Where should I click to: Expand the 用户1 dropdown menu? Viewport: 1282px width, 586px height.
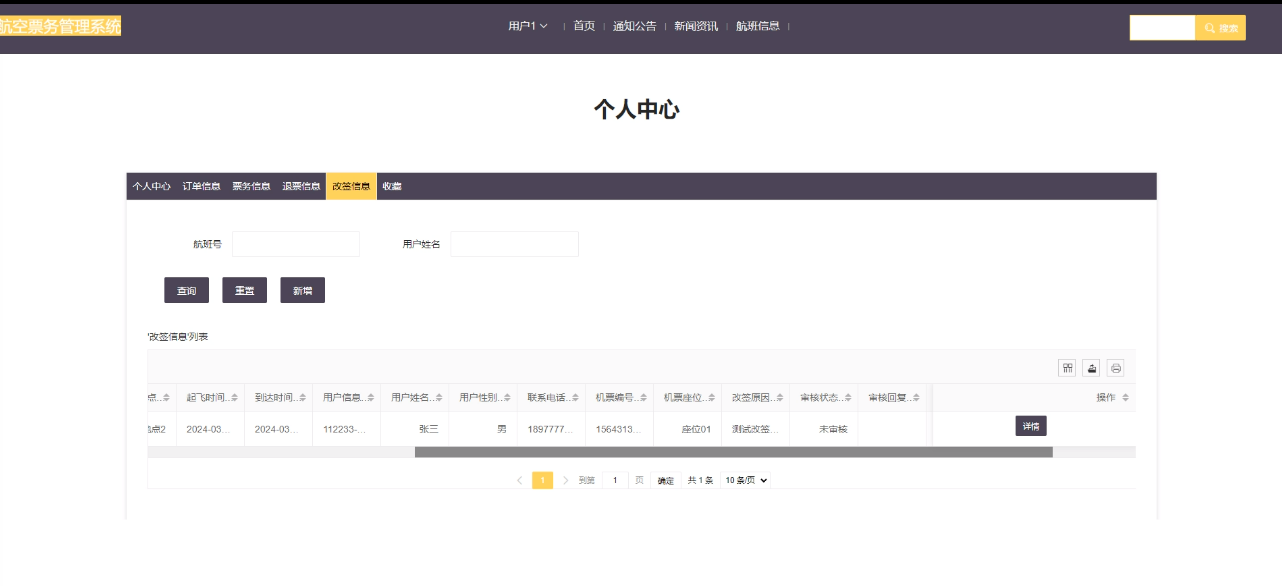(528, 26)
